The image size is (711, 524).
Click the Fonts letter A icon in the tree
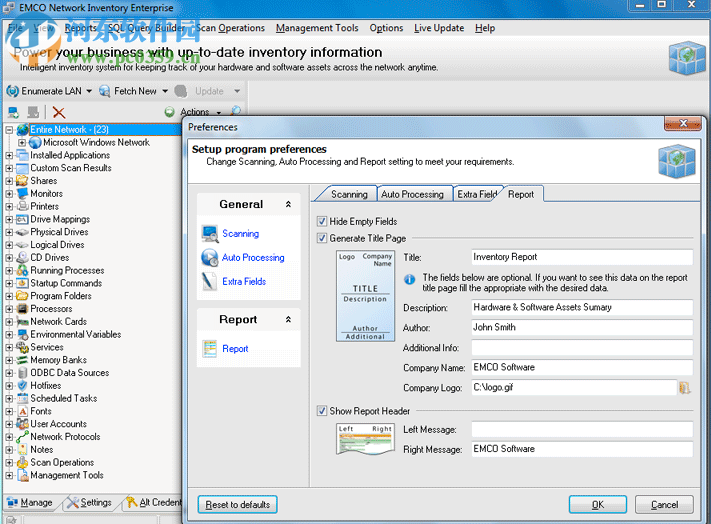pos(23,411)
